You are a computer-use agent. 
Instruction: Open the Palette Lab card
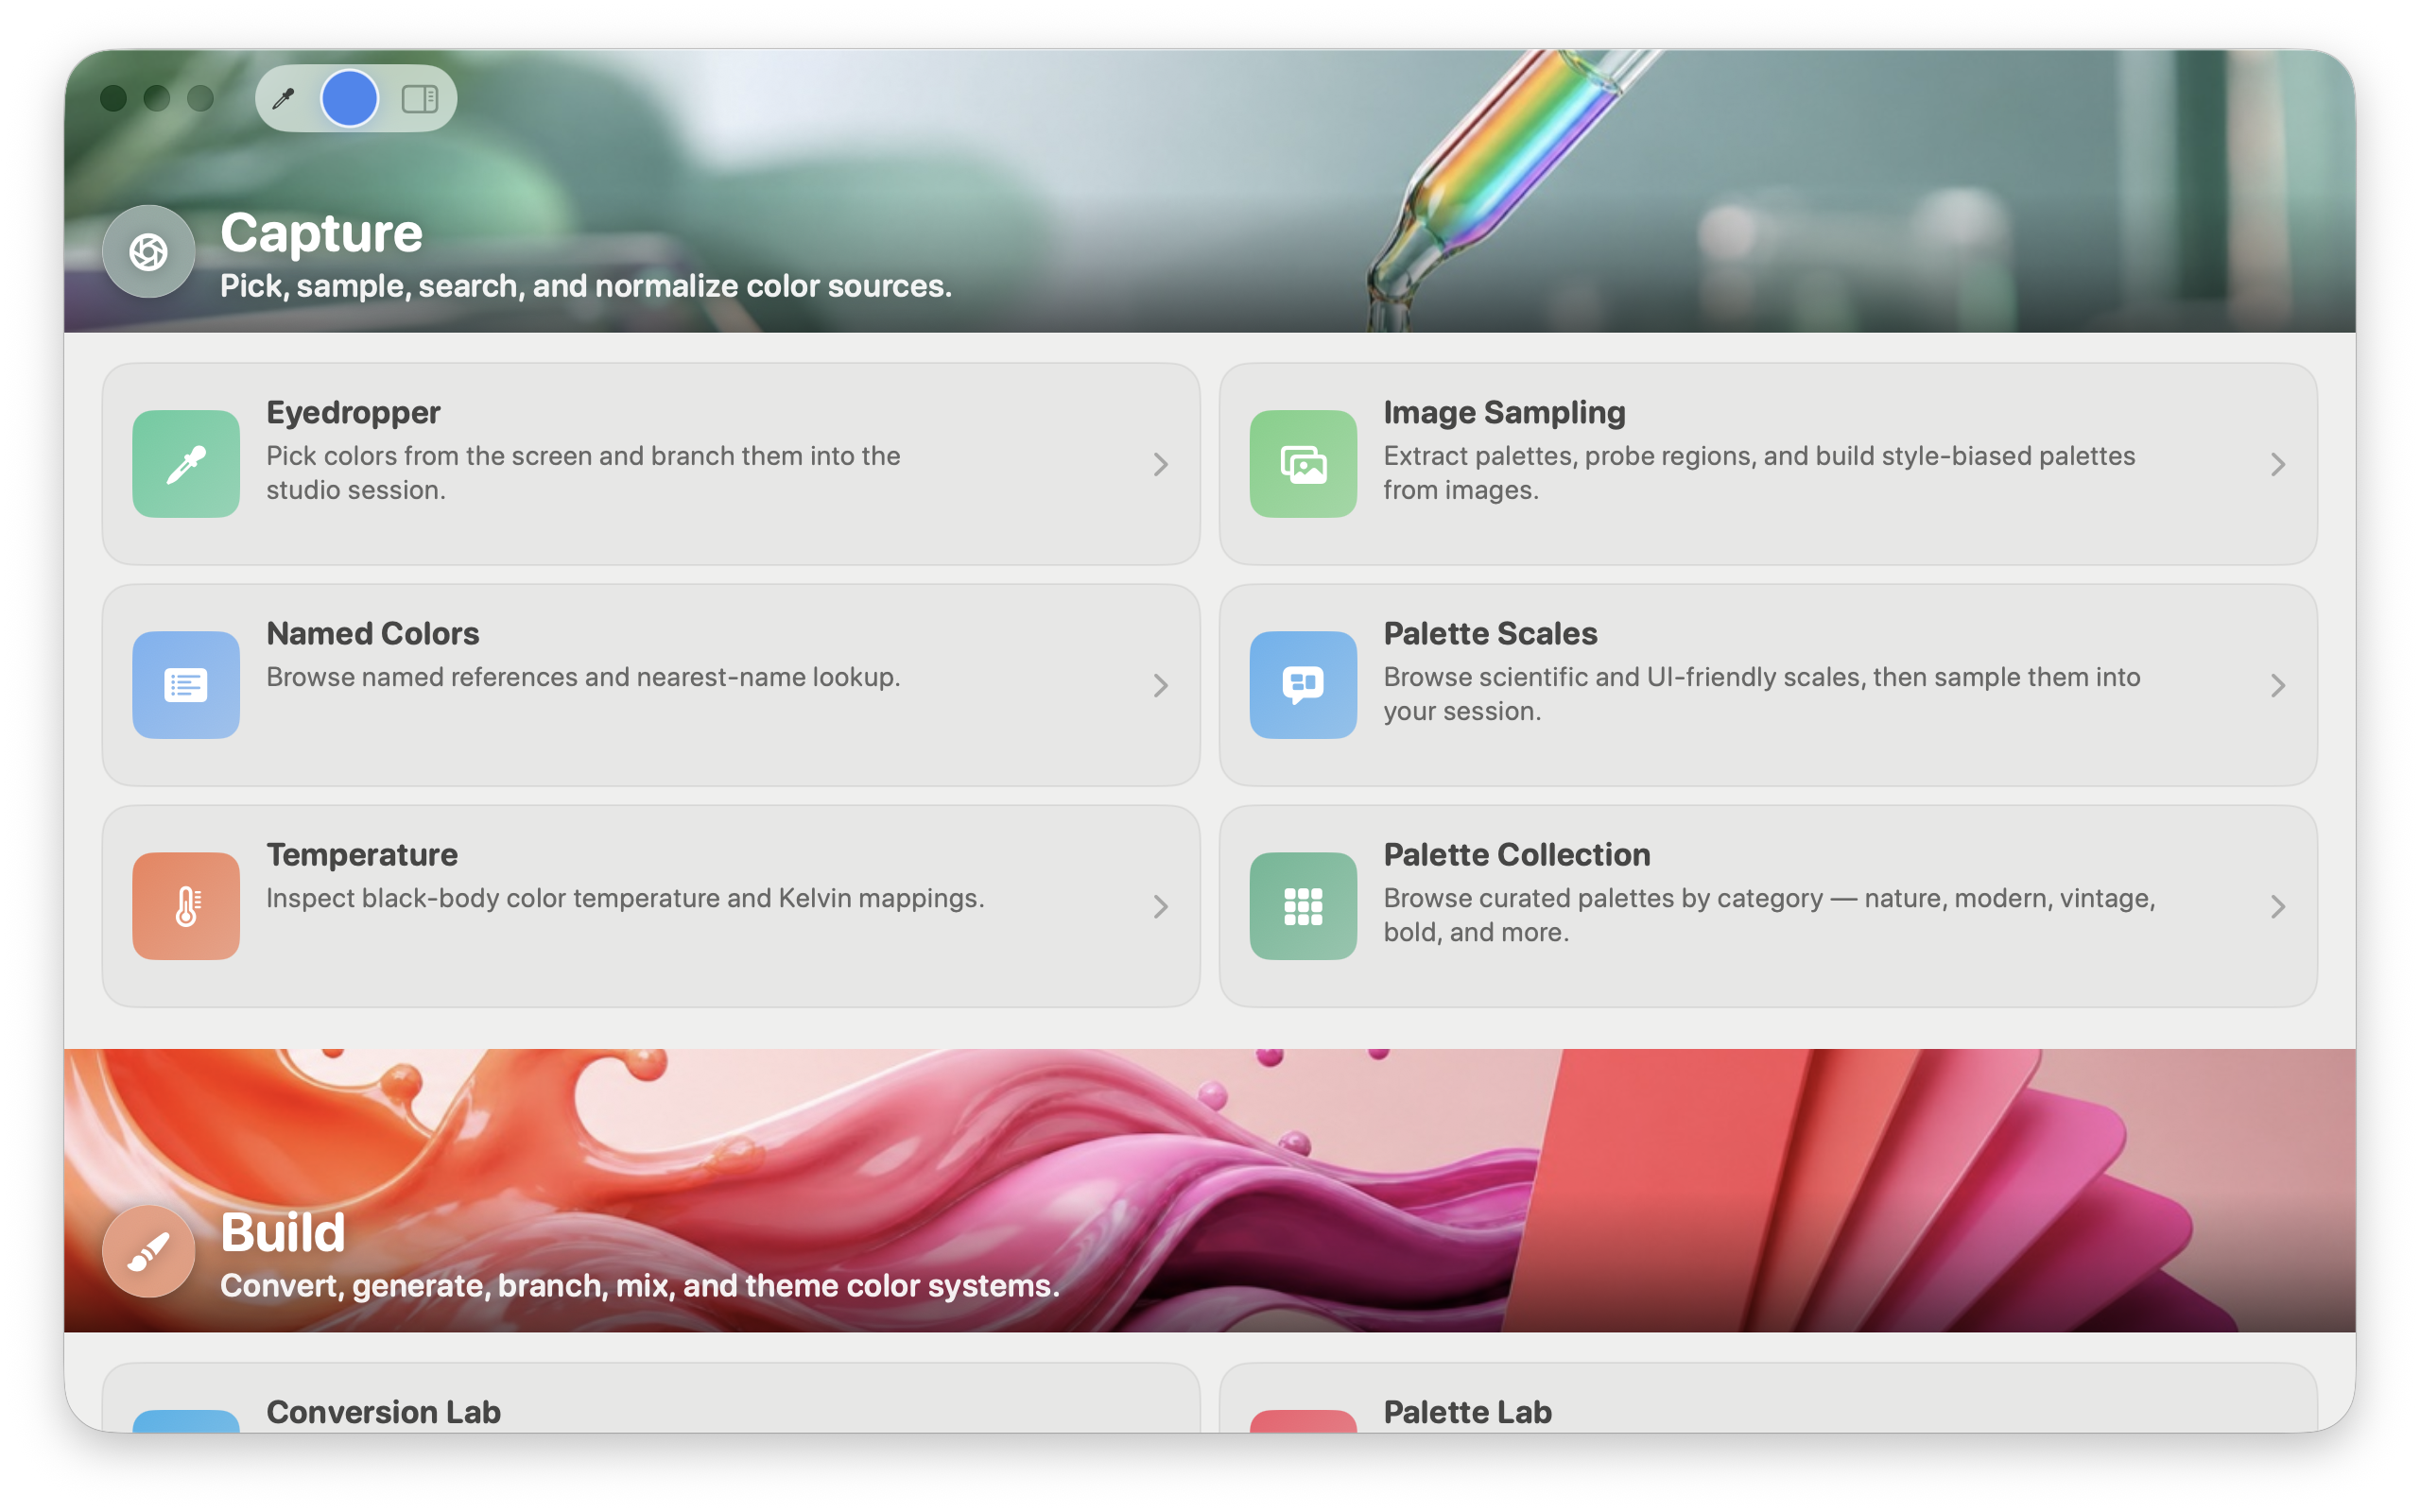coord(1768,1398)
